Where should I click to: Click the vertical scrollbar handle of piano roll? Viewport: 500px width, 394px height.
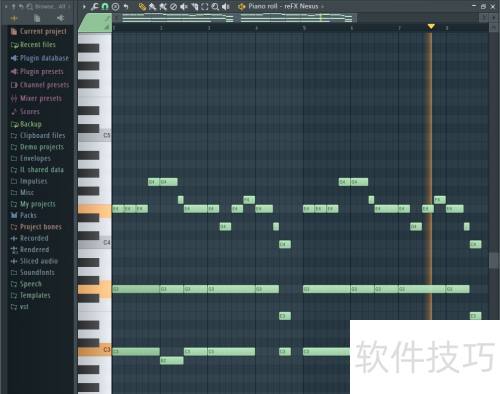[494, 260]
